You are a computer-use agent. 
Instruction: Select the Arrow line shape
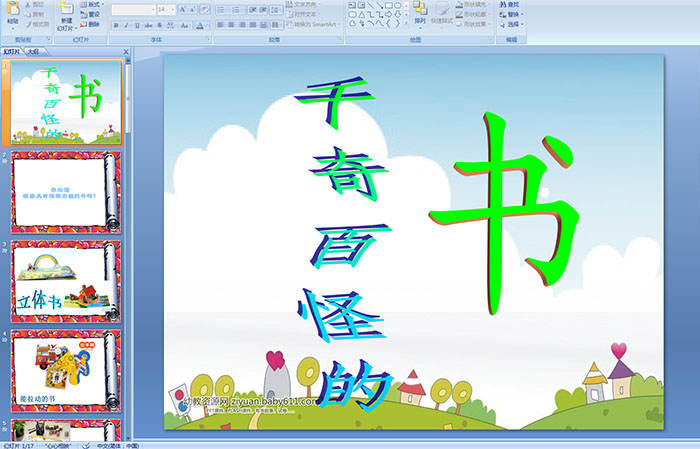(x=379, y=5)
